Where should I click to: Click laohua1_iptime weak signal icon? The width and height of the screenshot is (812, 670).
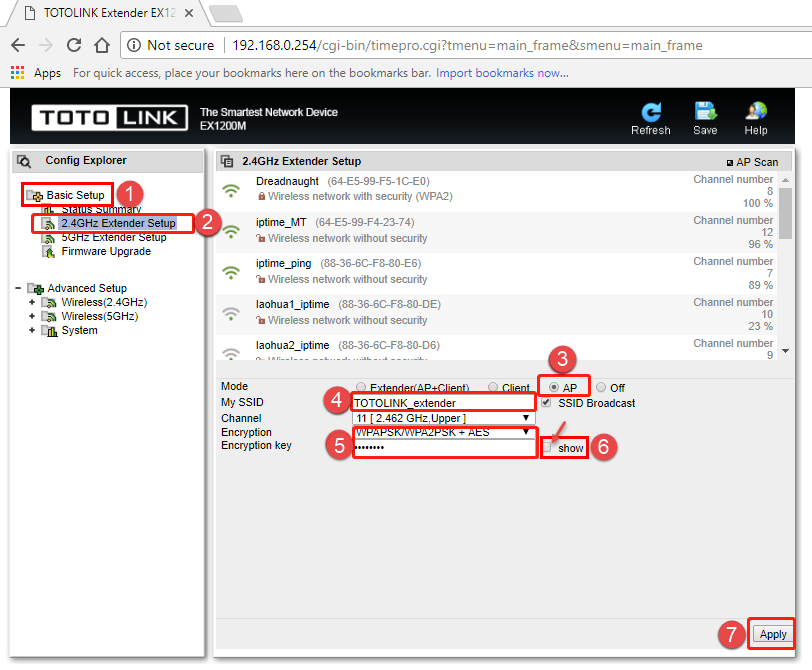pyautogui.click(x=231, y=313)
